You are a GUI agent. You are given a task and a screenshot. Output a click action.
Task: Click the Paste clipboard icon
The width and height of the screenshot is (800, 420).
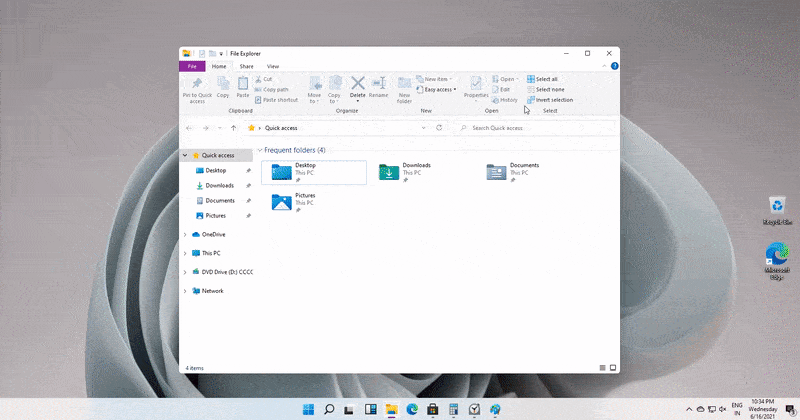244,85
